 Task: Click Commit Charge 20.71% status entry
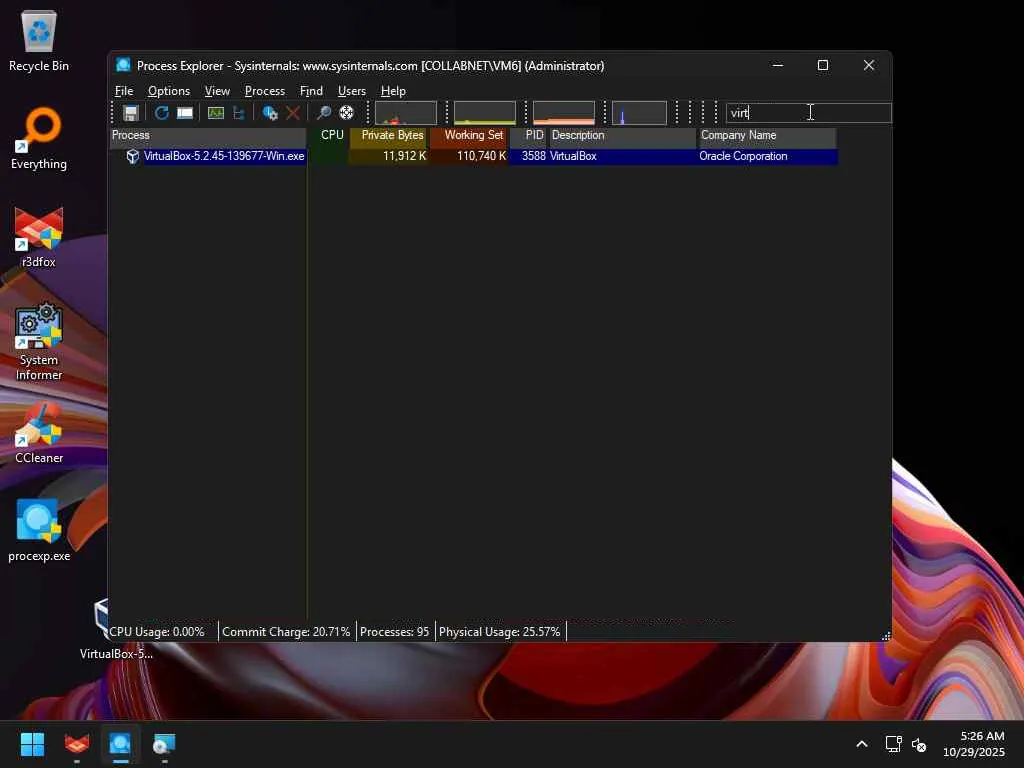click(286, 632)
